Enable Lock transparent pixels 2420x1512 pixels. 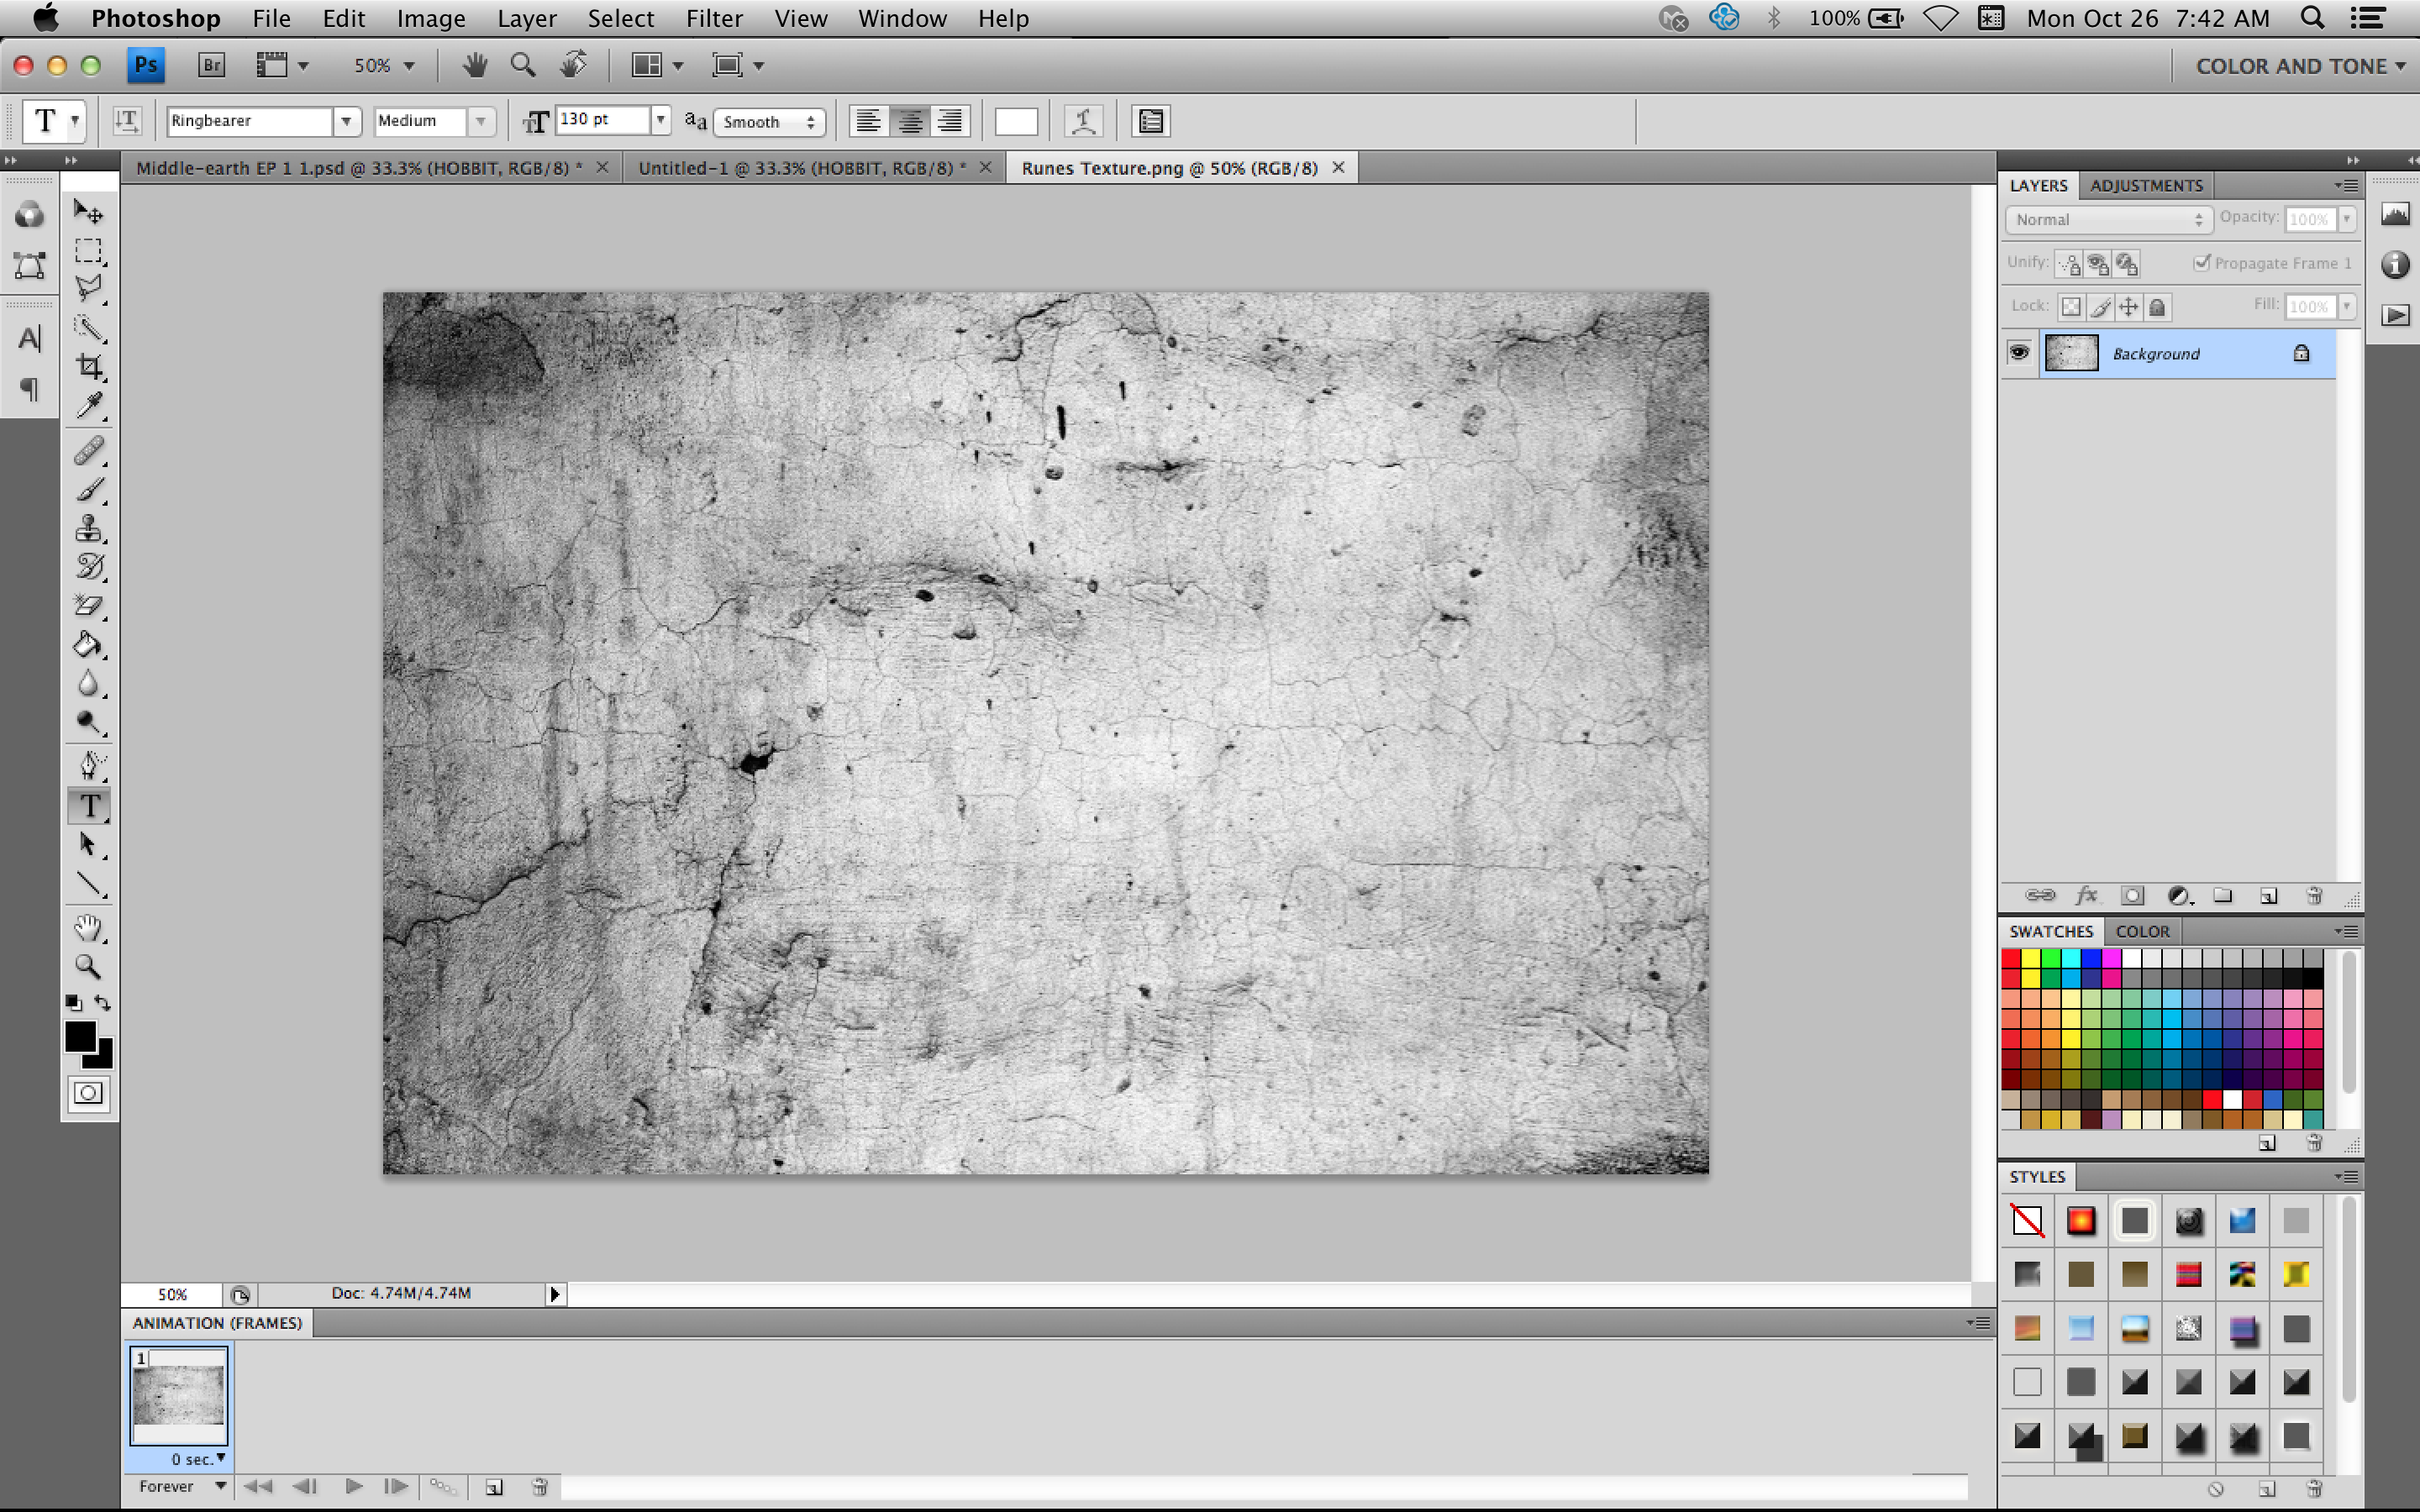(2071, 306)
